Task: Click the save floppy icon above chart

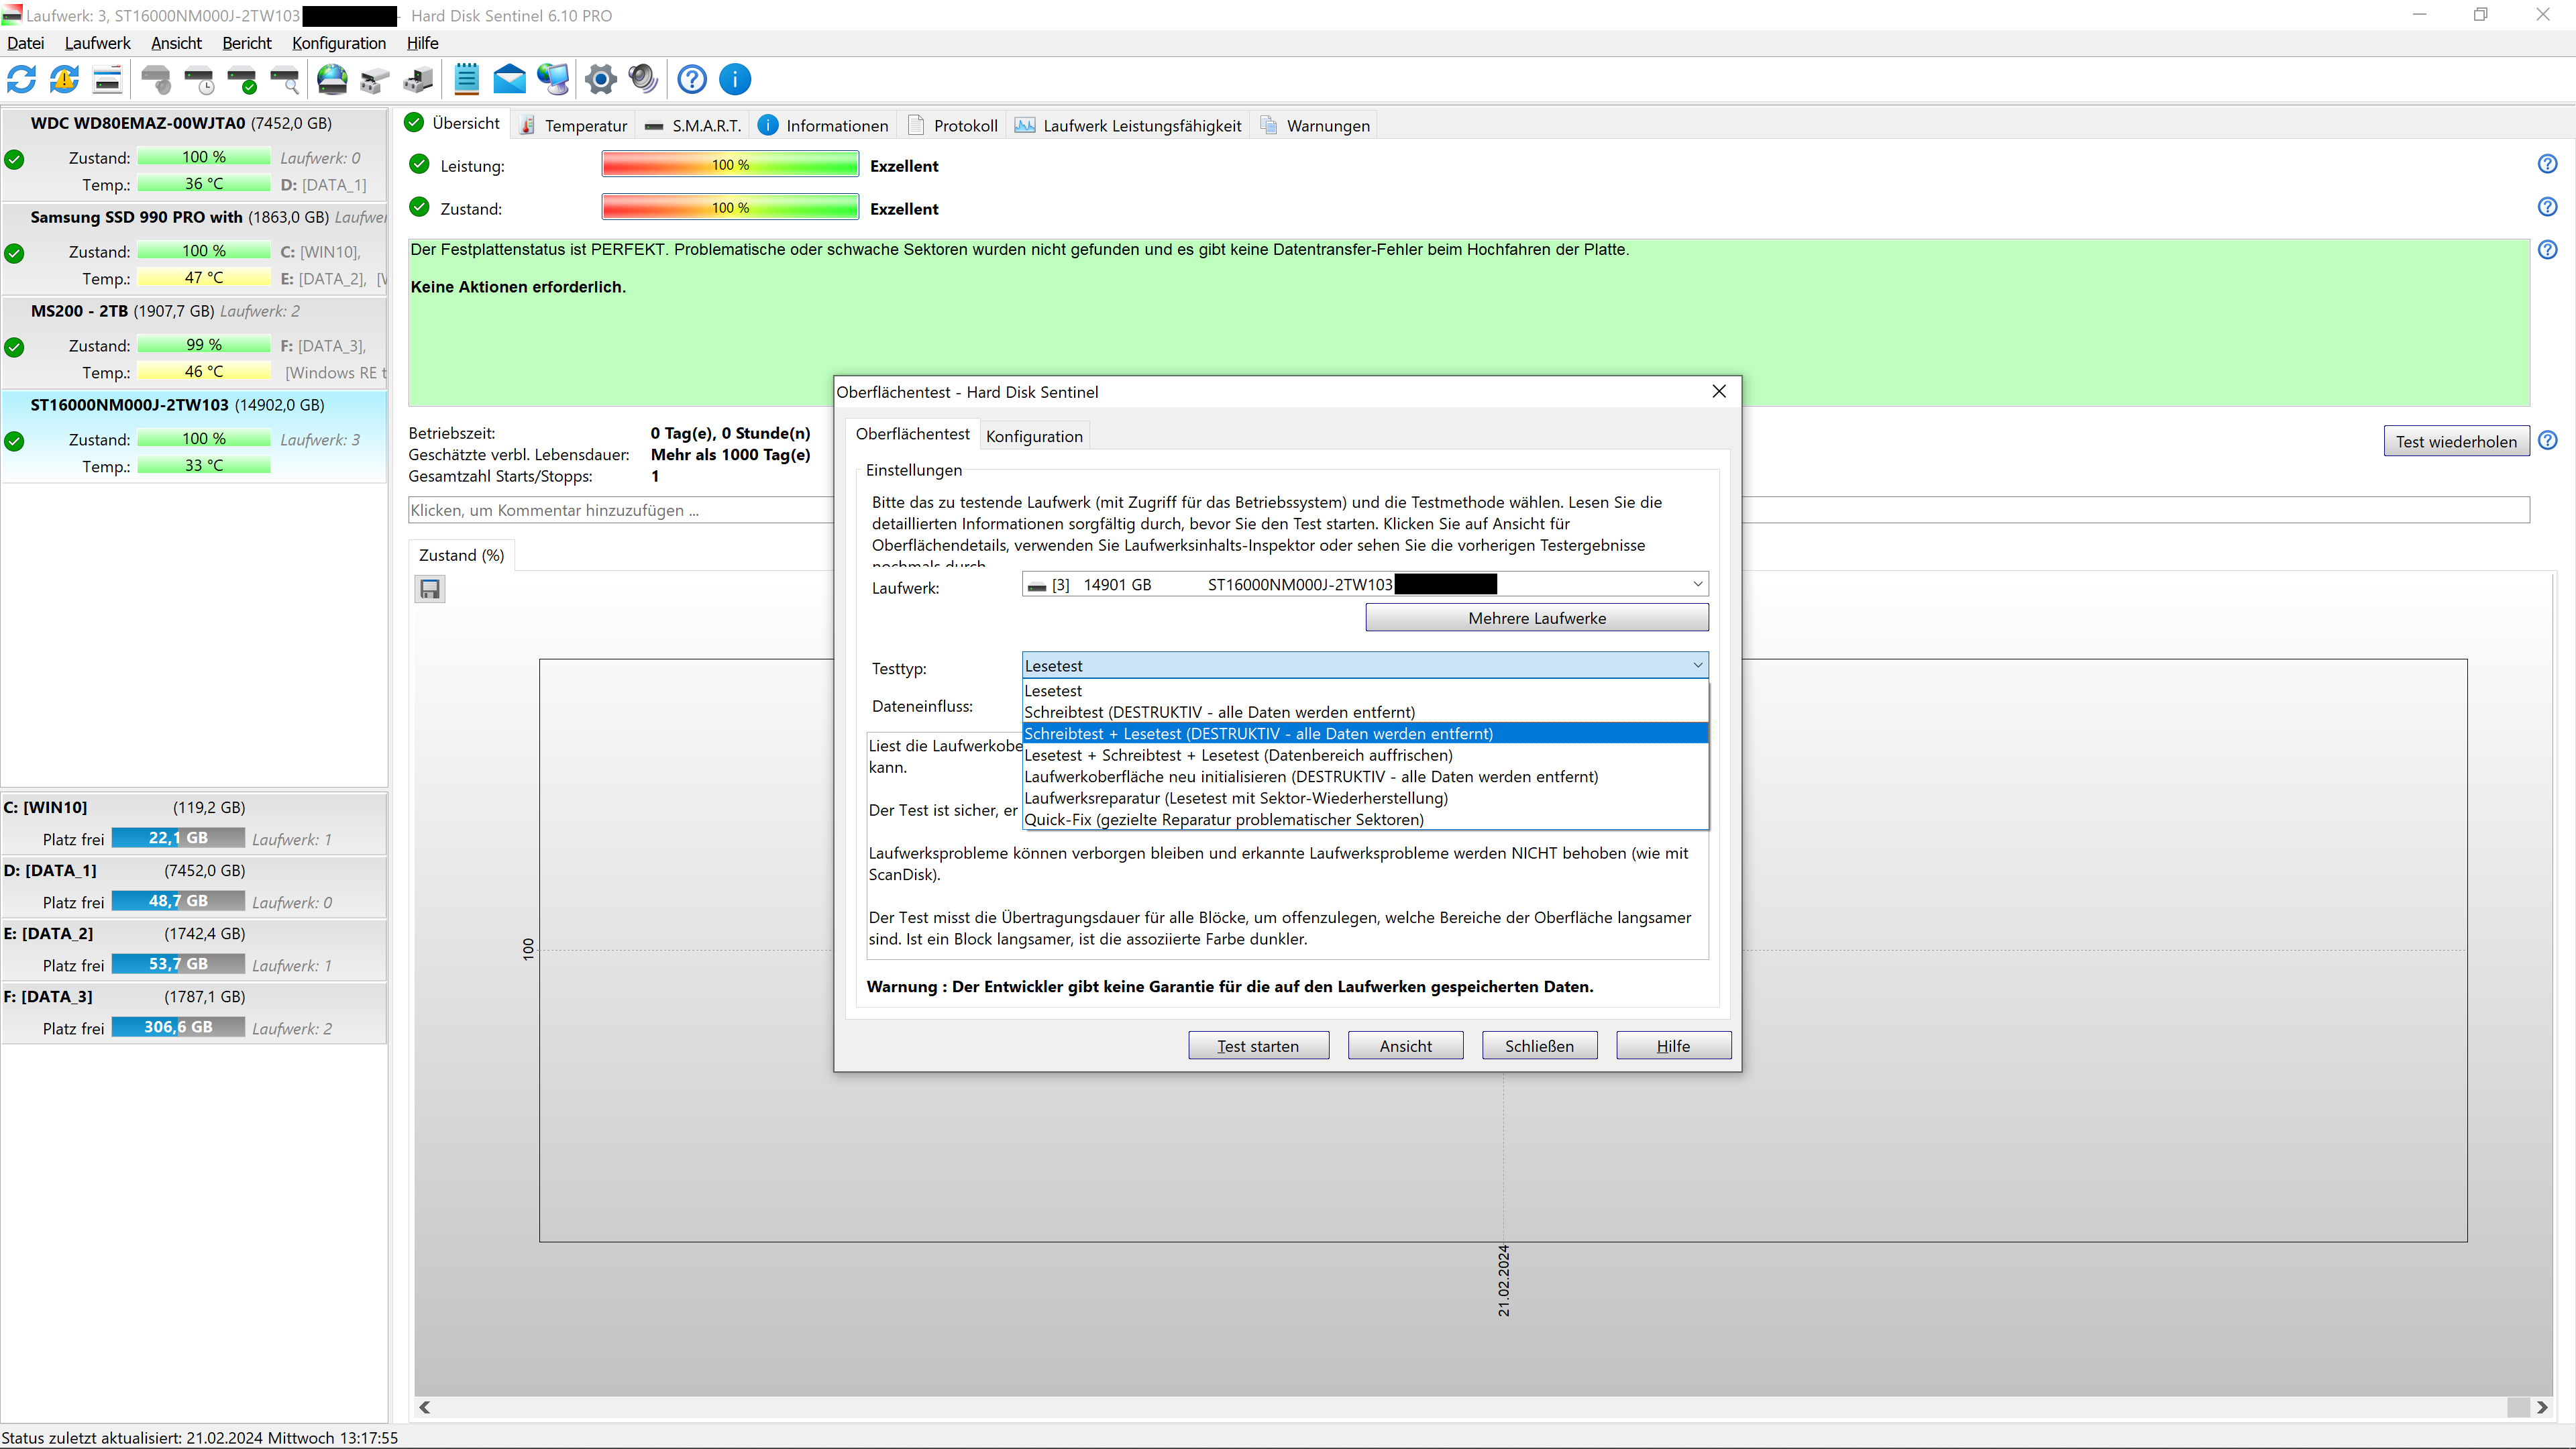Action: tap(430, 589)
